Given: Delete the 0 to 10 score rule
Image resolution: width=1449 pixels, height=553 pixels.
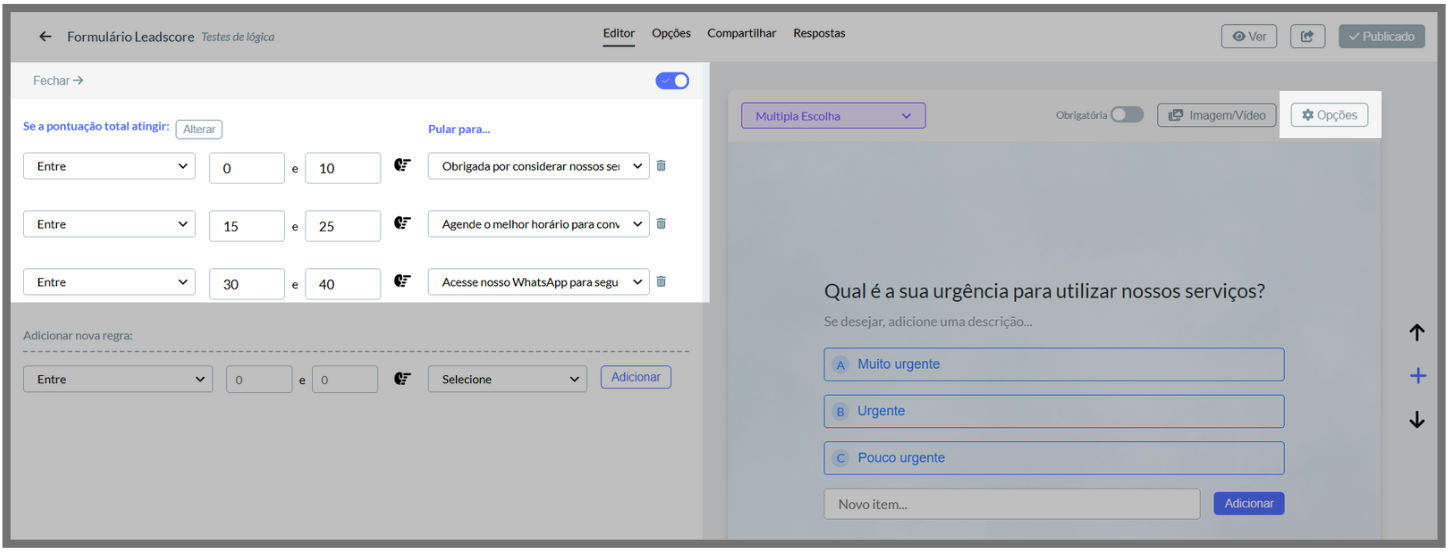Looking at the screenshot, I should 661,166.
